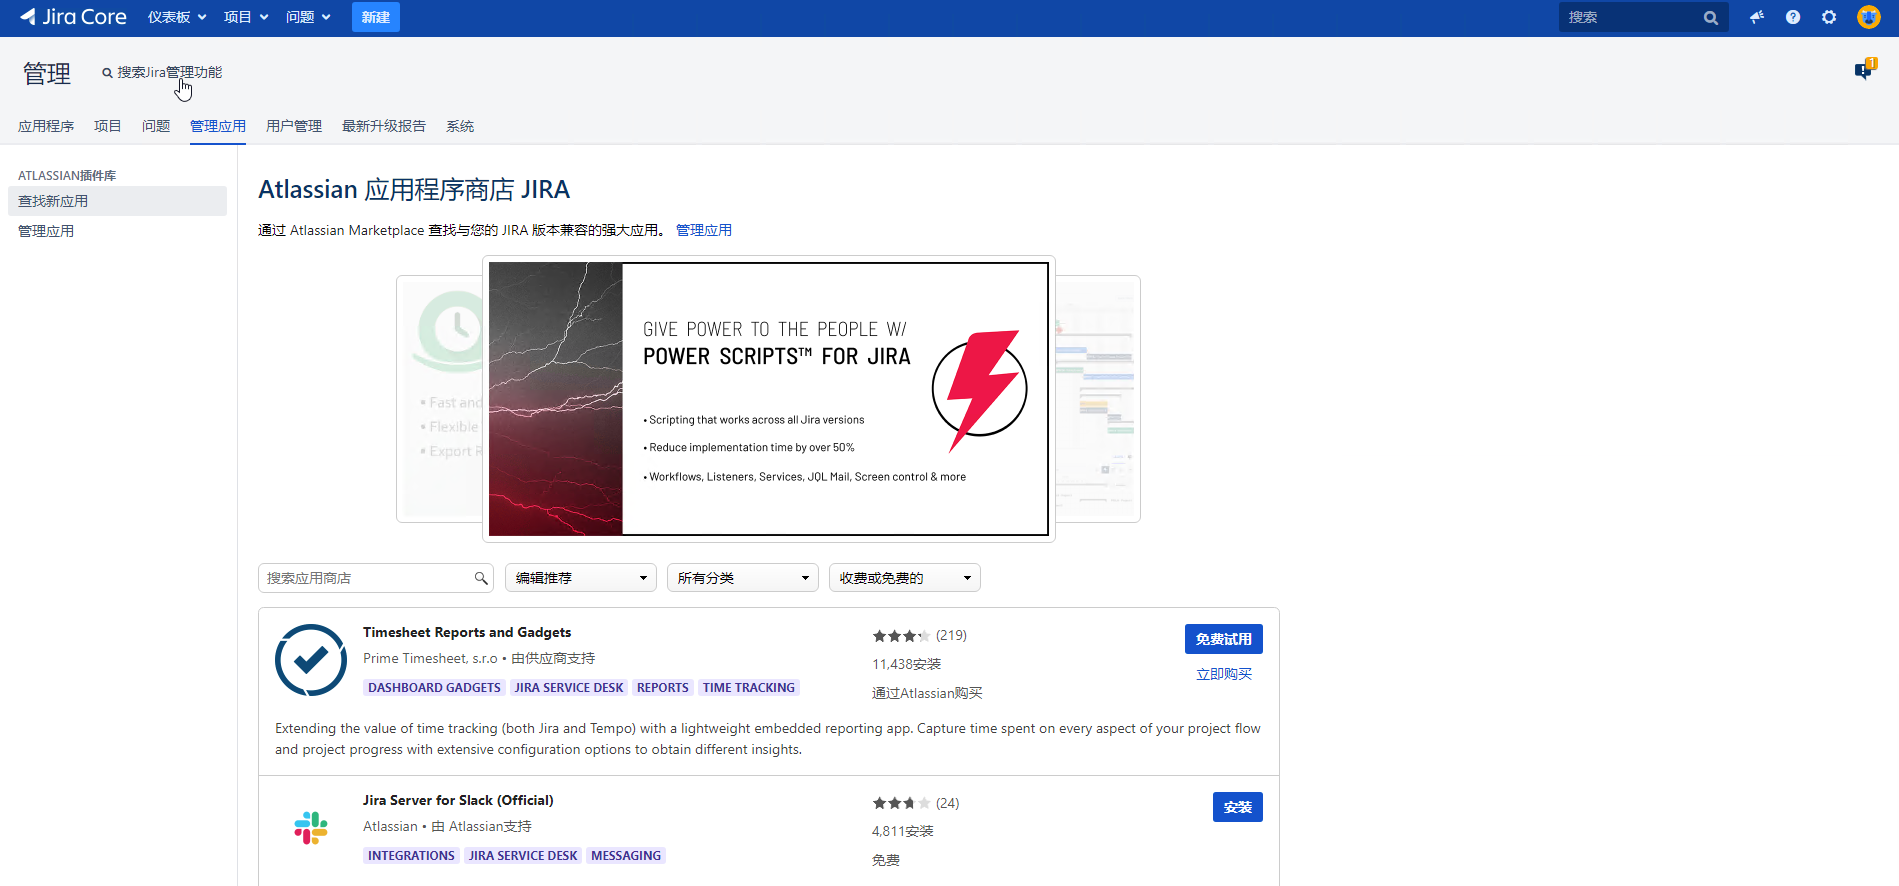Image resolution: width=1899 pixels, height=886 pixels.
Task: Click the 4,811安装 install count text
Action: pyautogui.click(x=902, y=831)
